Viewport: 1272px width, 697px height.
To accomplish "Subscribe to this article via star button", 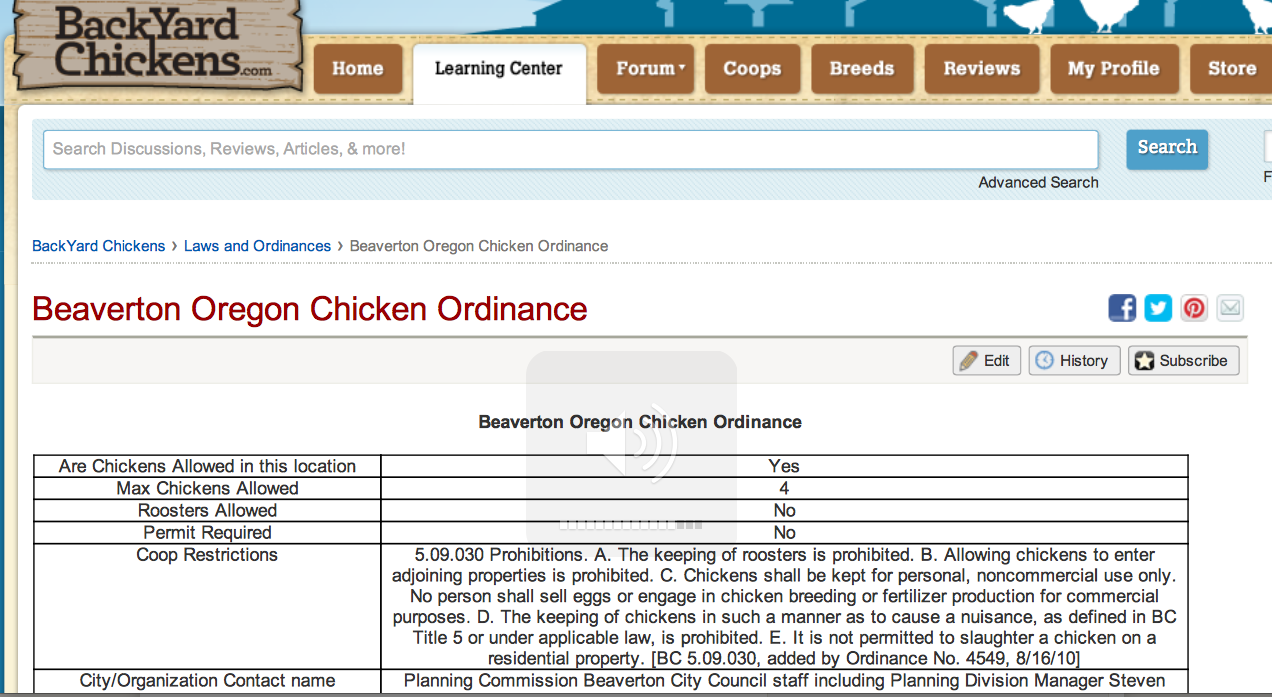I will 1183,361.
